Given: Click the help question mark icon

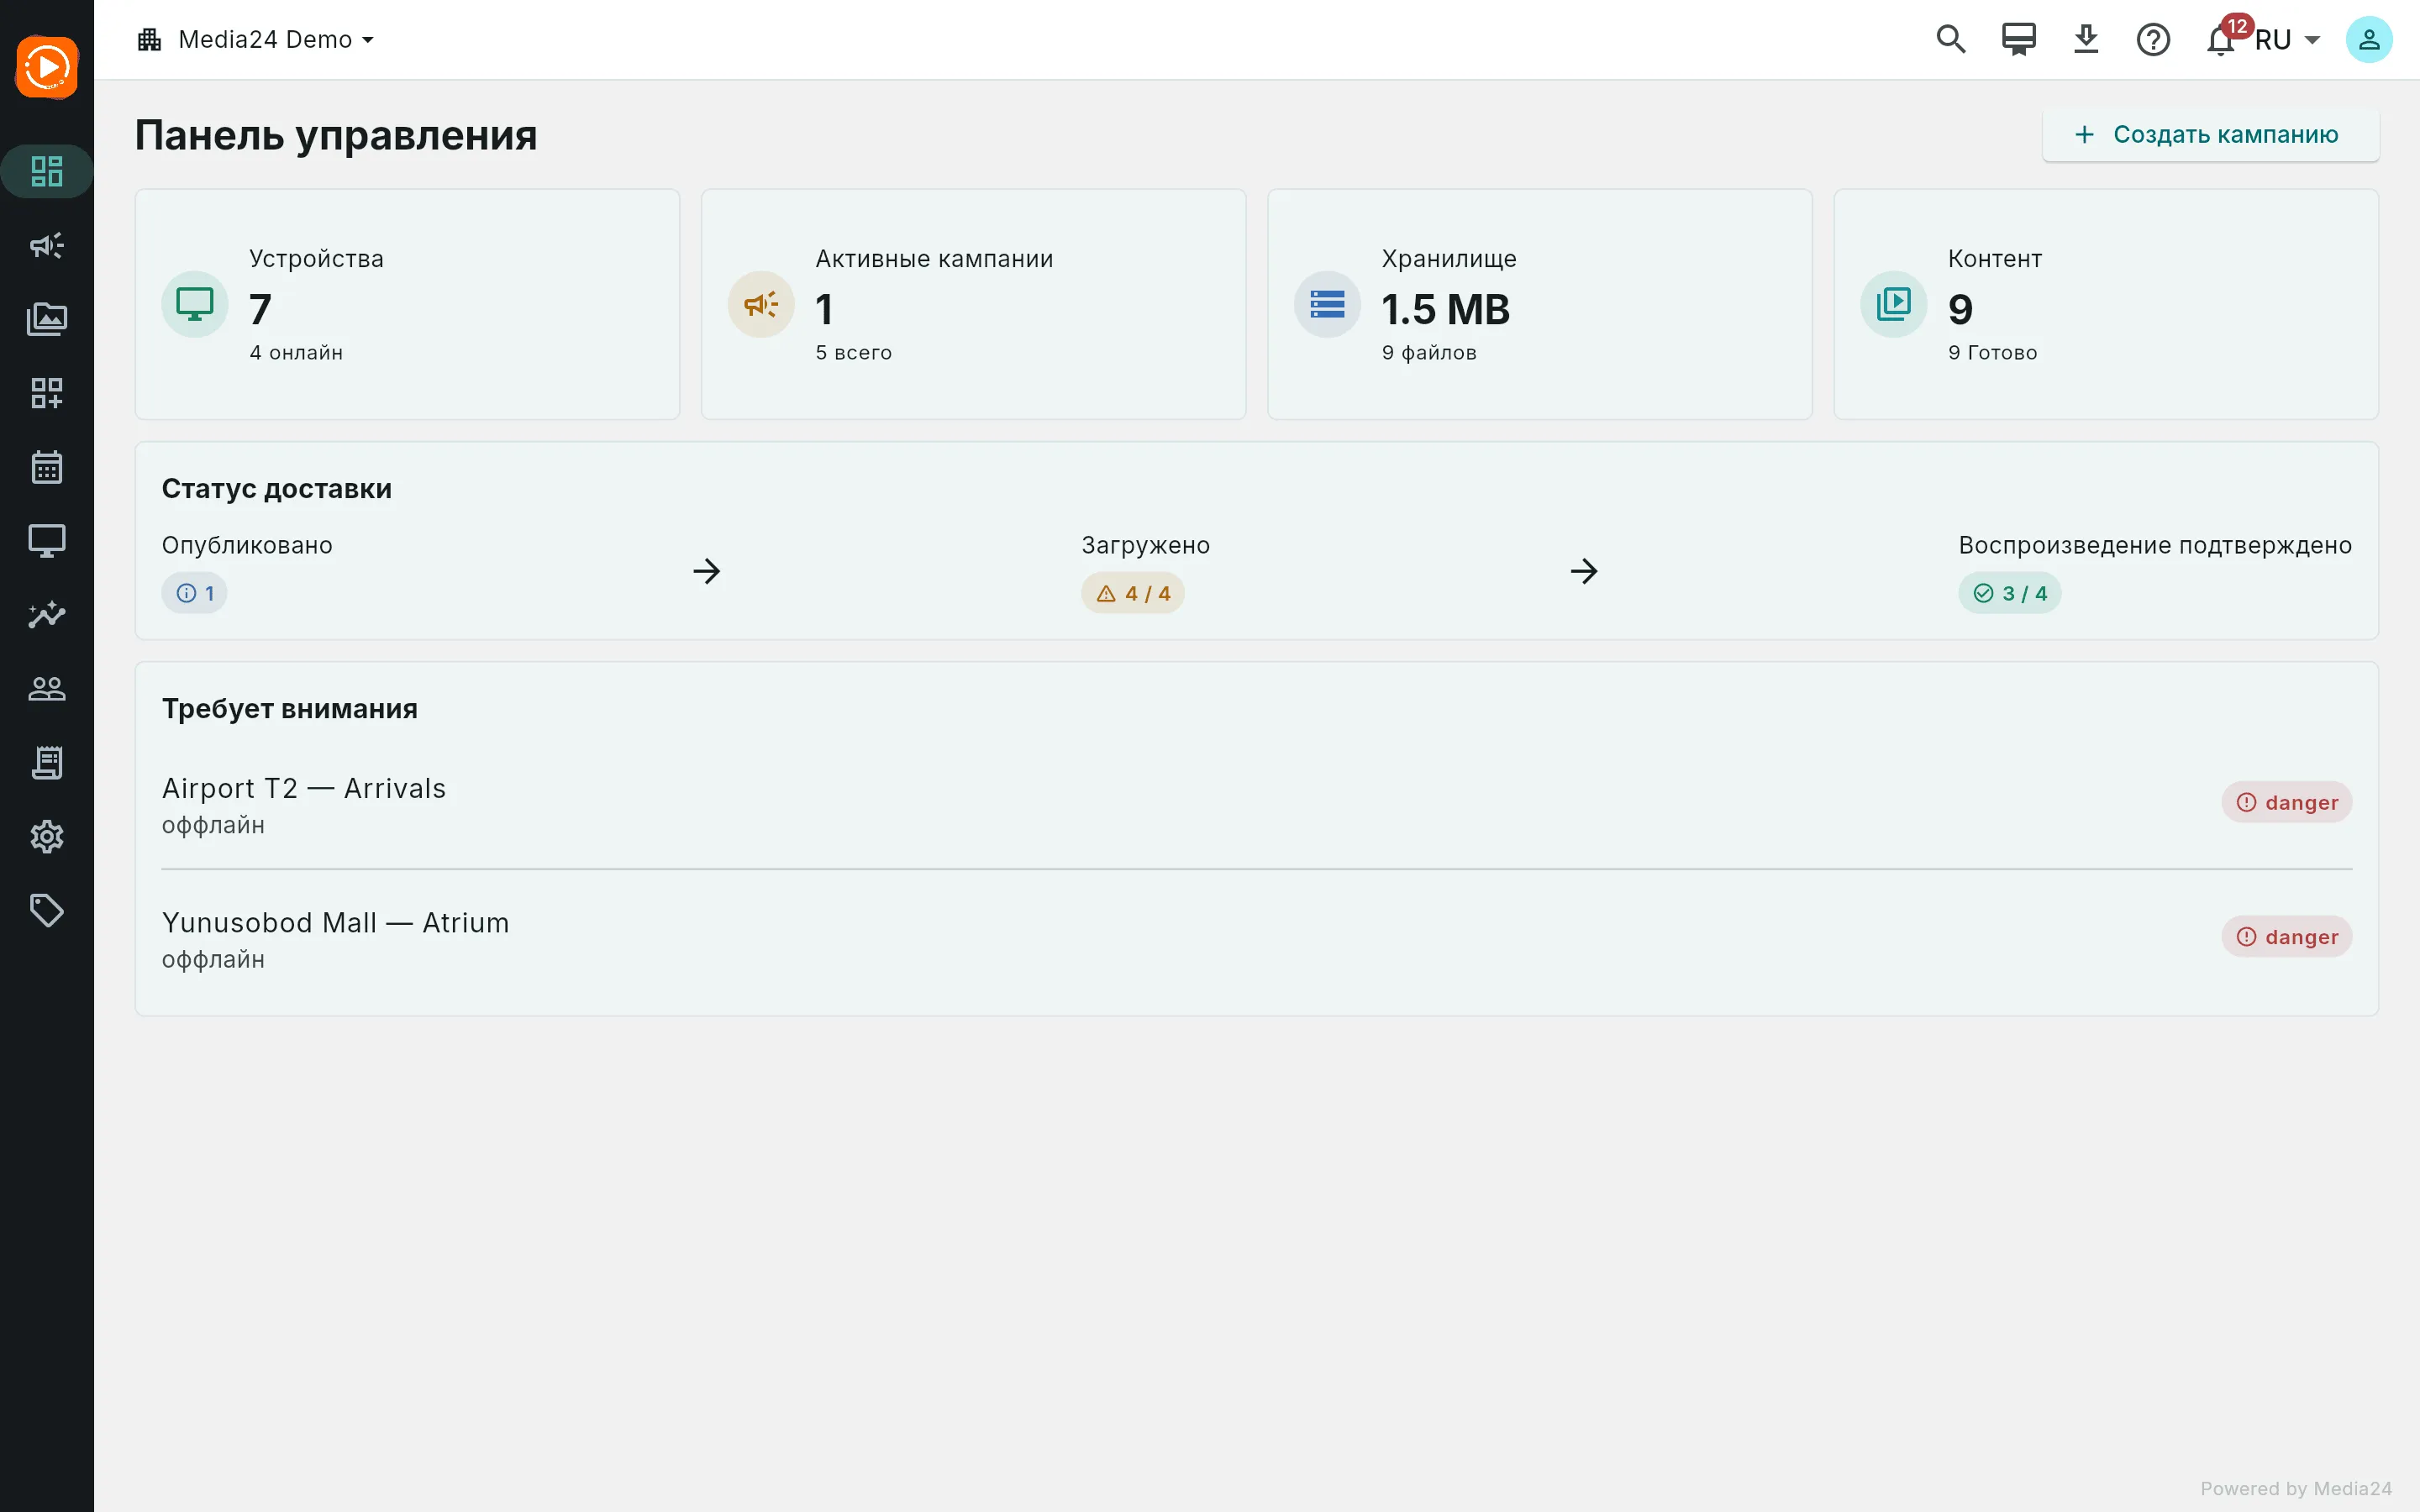Looking at the screenshot, I should point(2153,40).
